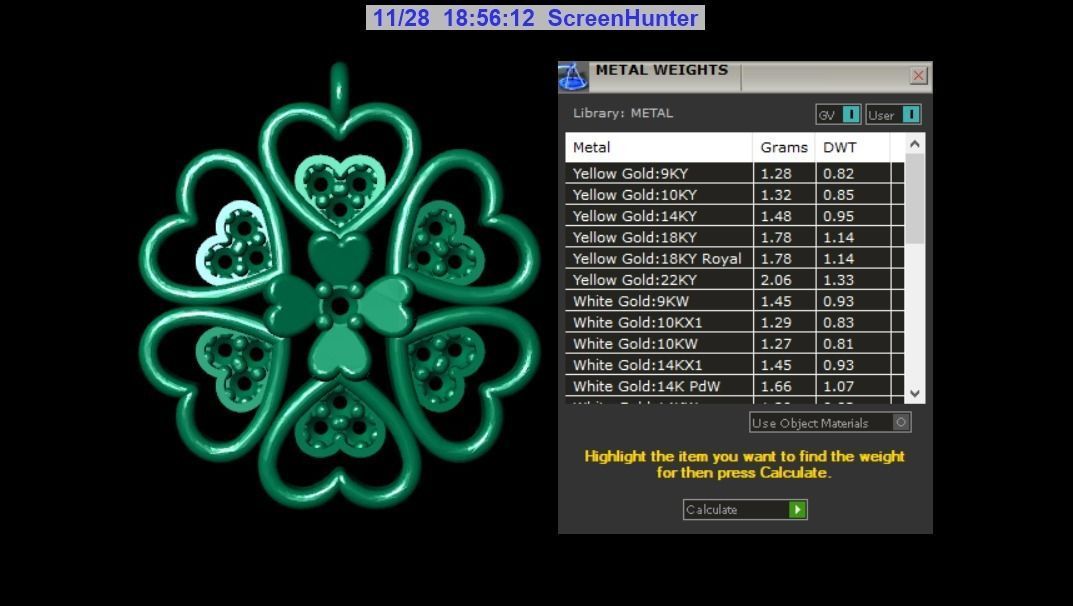Click the Grams column header
Screen dimensions: 1073x606
point(784,147)
